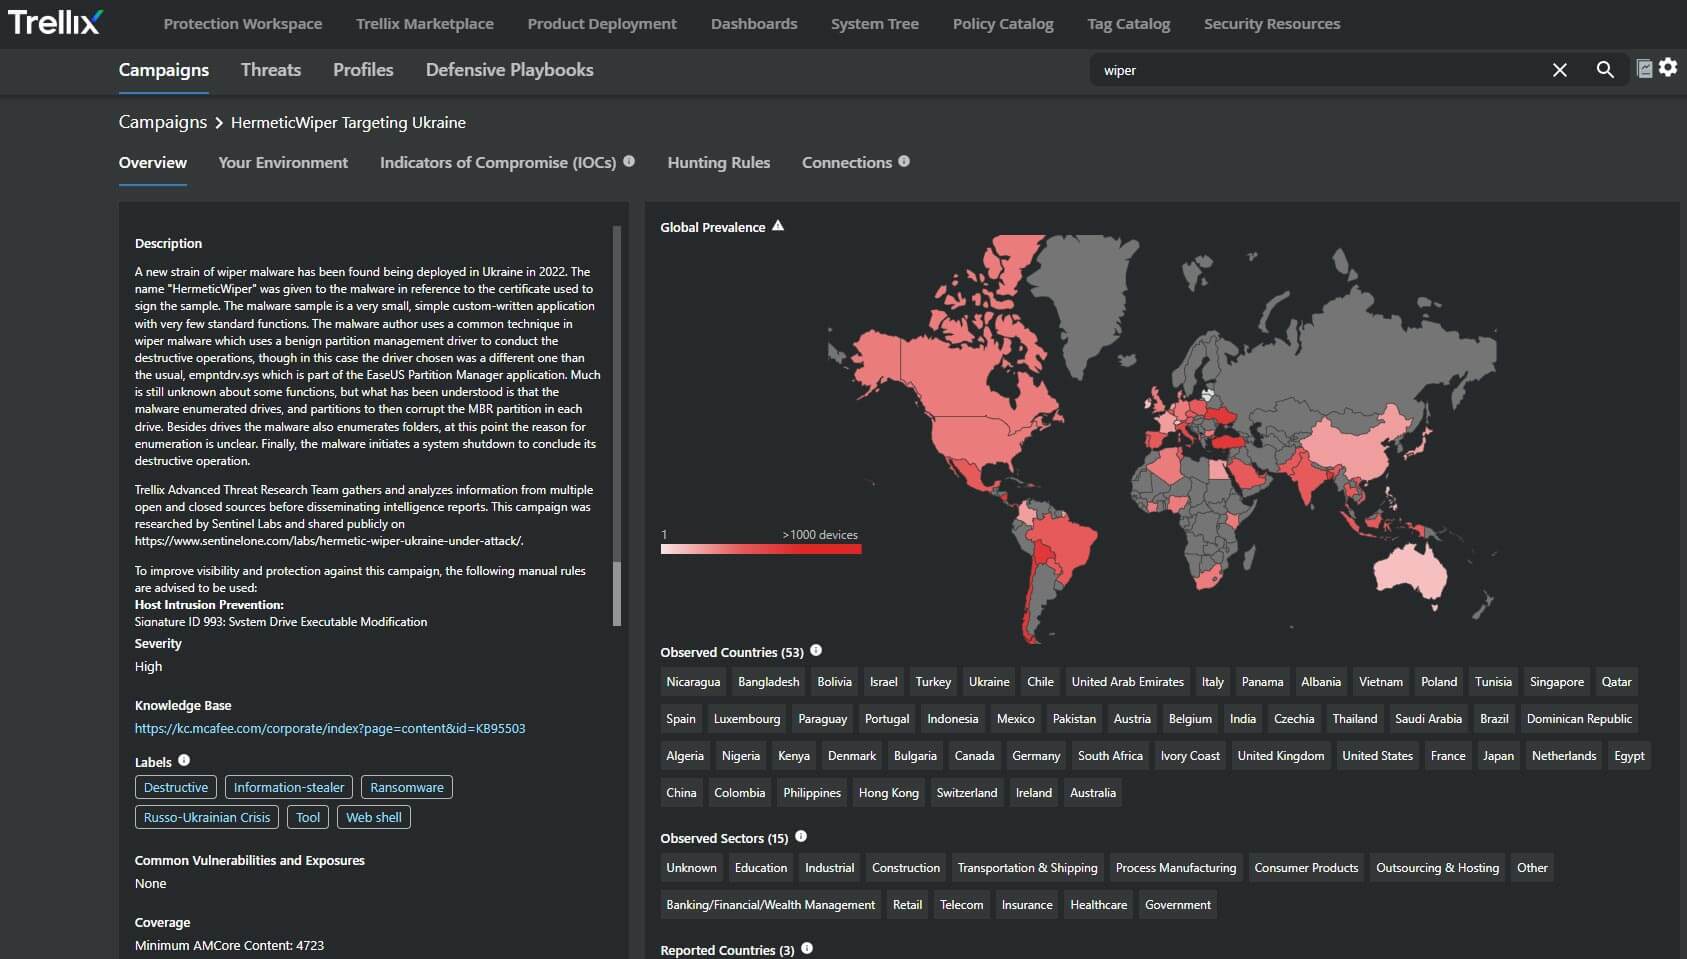Select the Campaigns tab
The image size is (1687, 959).
164,70
